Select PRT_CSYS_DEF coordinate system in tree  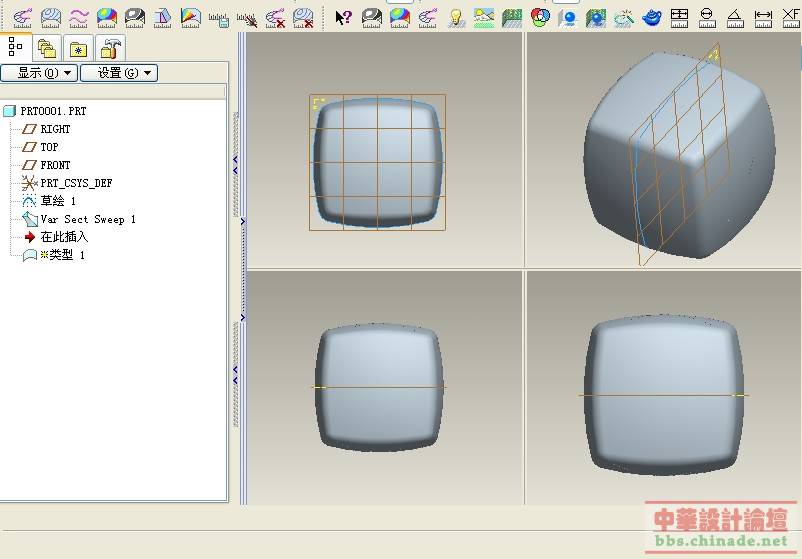click(76, 183)
